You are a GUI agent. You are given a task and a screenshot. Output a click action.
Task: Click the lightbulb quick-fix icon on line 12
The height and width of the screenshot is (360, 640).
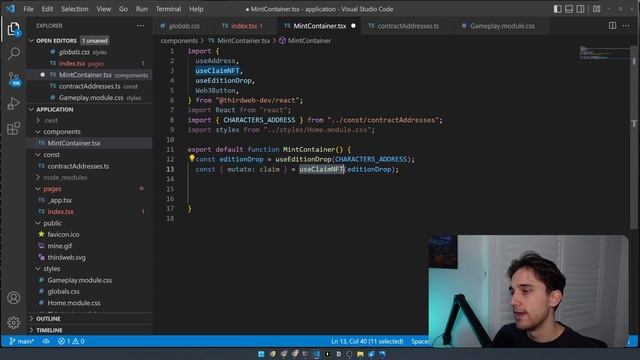click(191, 158)
